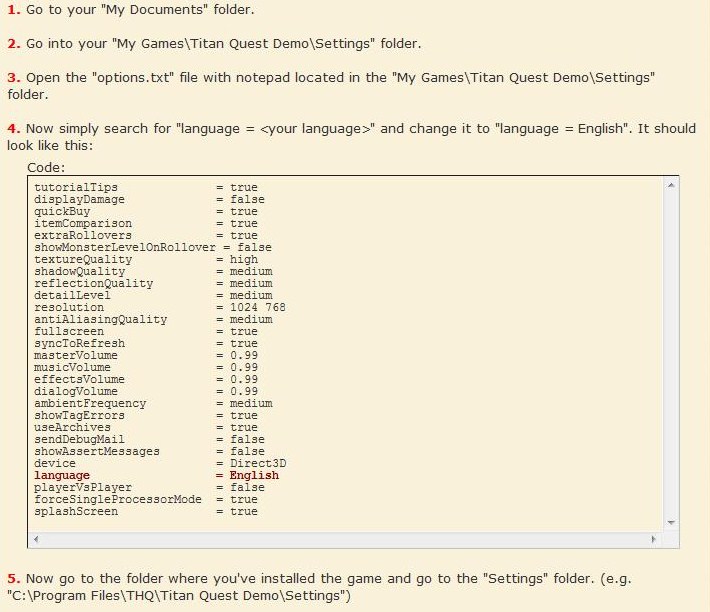Click the 'showAssertMessages' setting line
The height and width of the screenshot is (612, 710).
click(x=149, y=451)
